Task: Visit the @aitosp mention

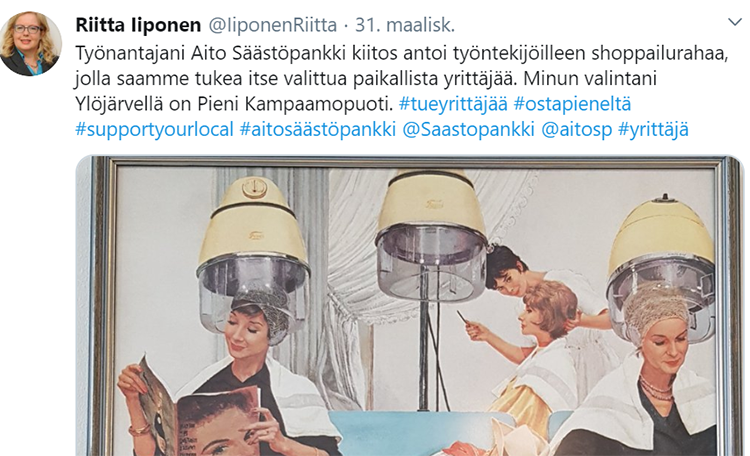Action: tap(576, 129)
